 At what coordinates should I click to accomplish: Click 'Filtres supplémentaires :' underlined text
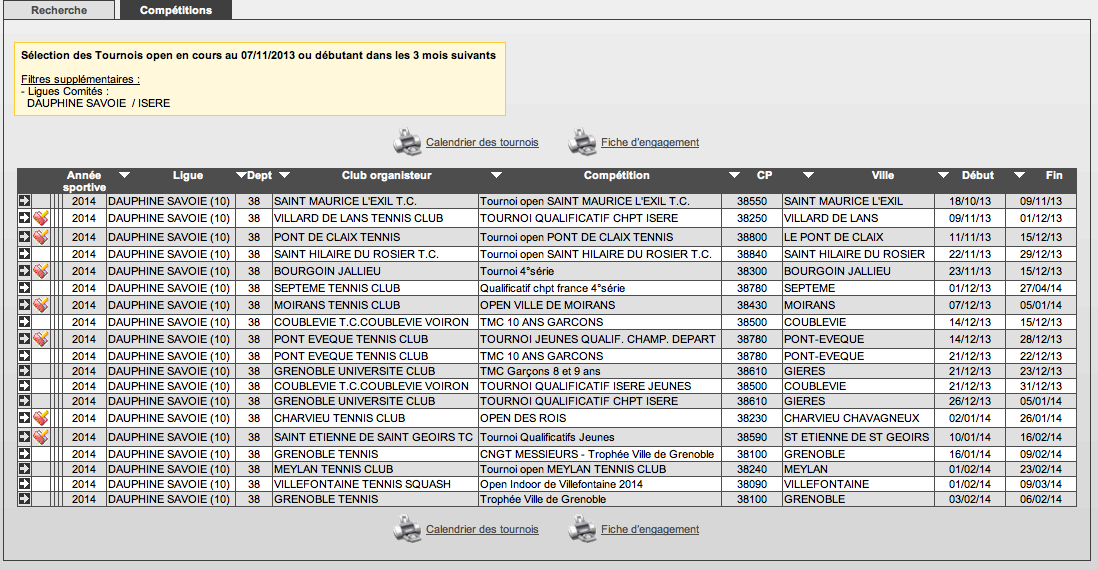click(x=81, y=79)
